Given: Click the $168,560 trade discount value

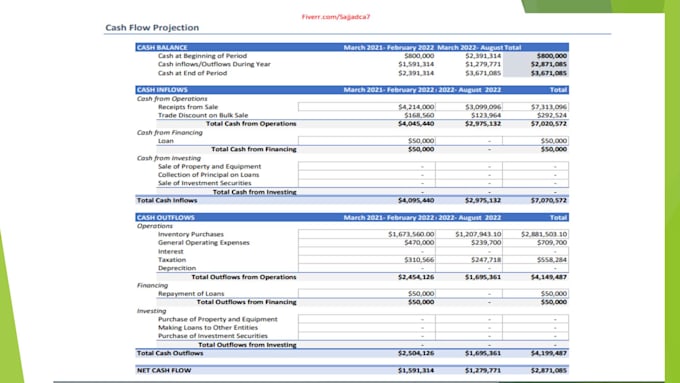Looking at the screenshot, I should (x=419, y=115).
